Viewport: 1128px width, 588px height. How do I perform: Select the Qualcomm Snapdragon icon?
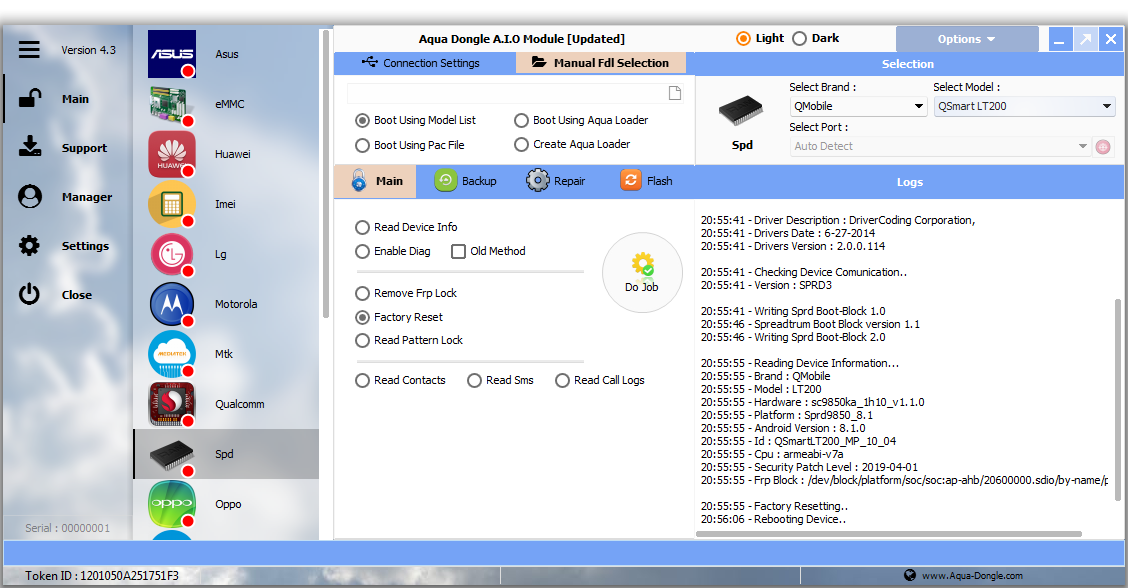(x=172, y=404)
